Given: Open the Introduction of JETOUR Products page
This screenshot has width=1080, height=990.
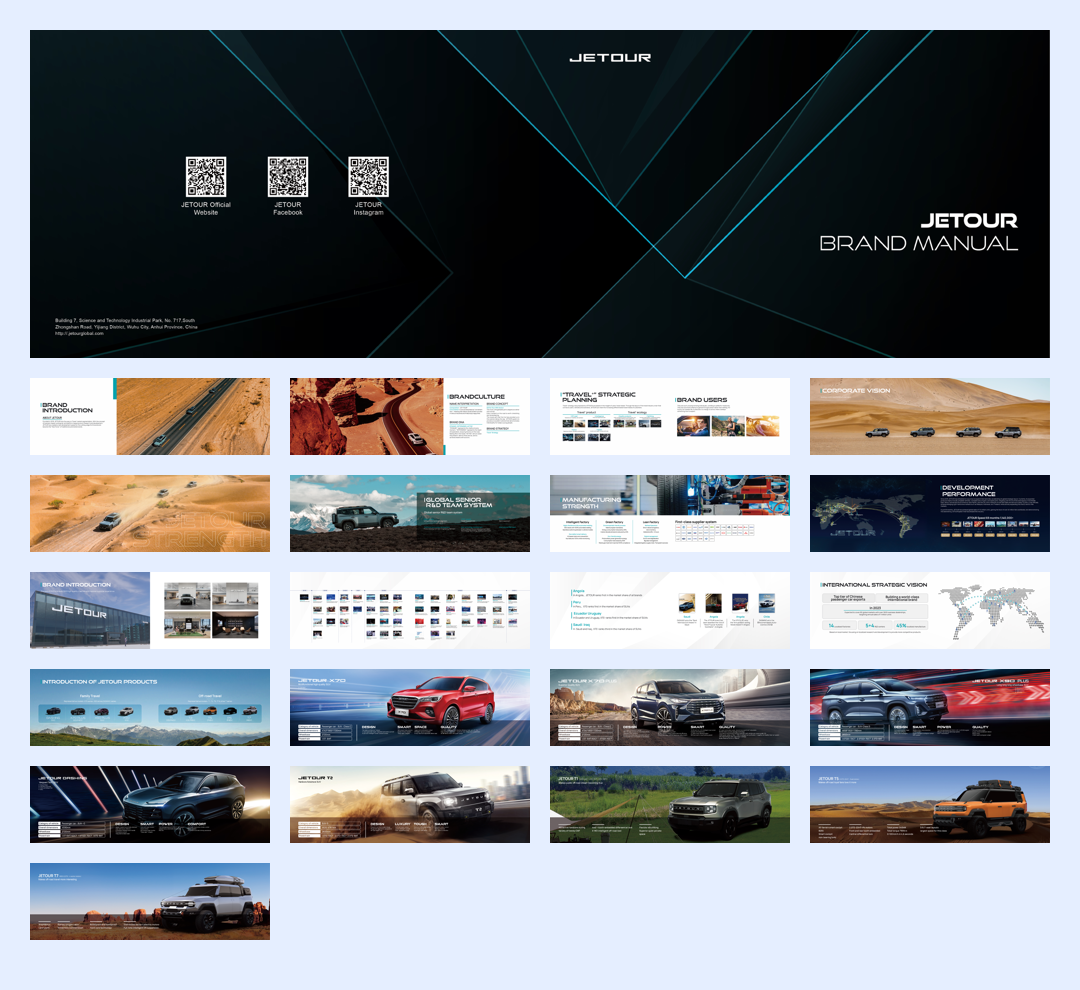Looking at the screenshot, I should 150,707.
